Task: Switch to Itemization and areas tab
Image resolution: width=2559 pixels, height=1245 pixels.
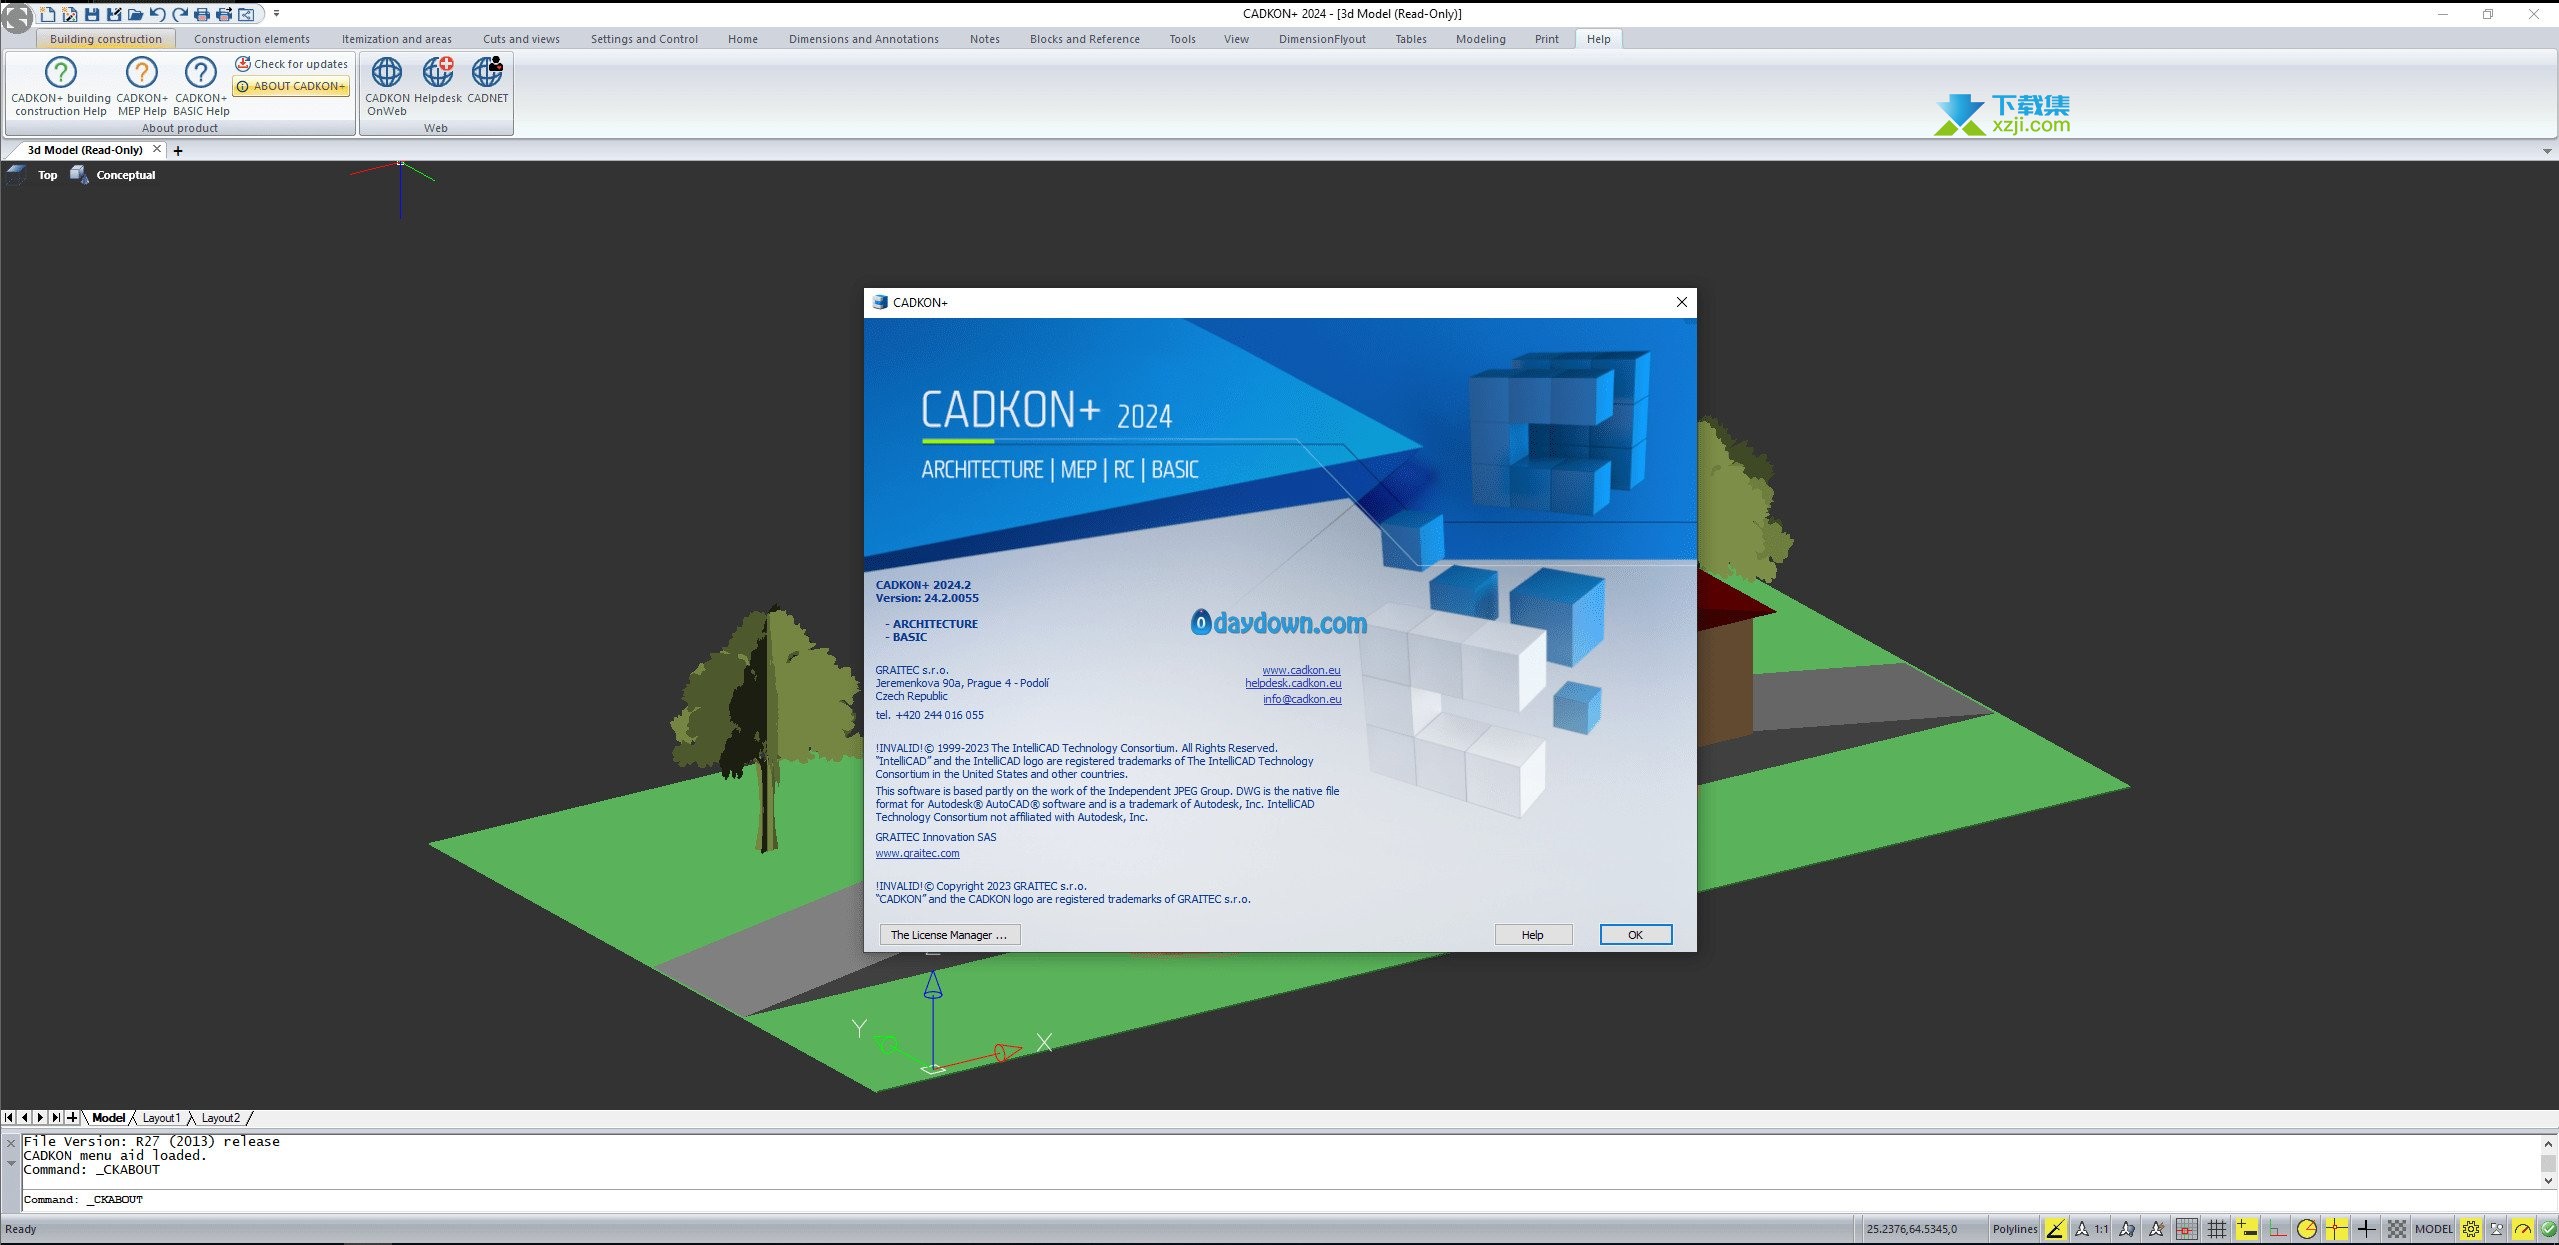Action: click(x=397, y=39)
